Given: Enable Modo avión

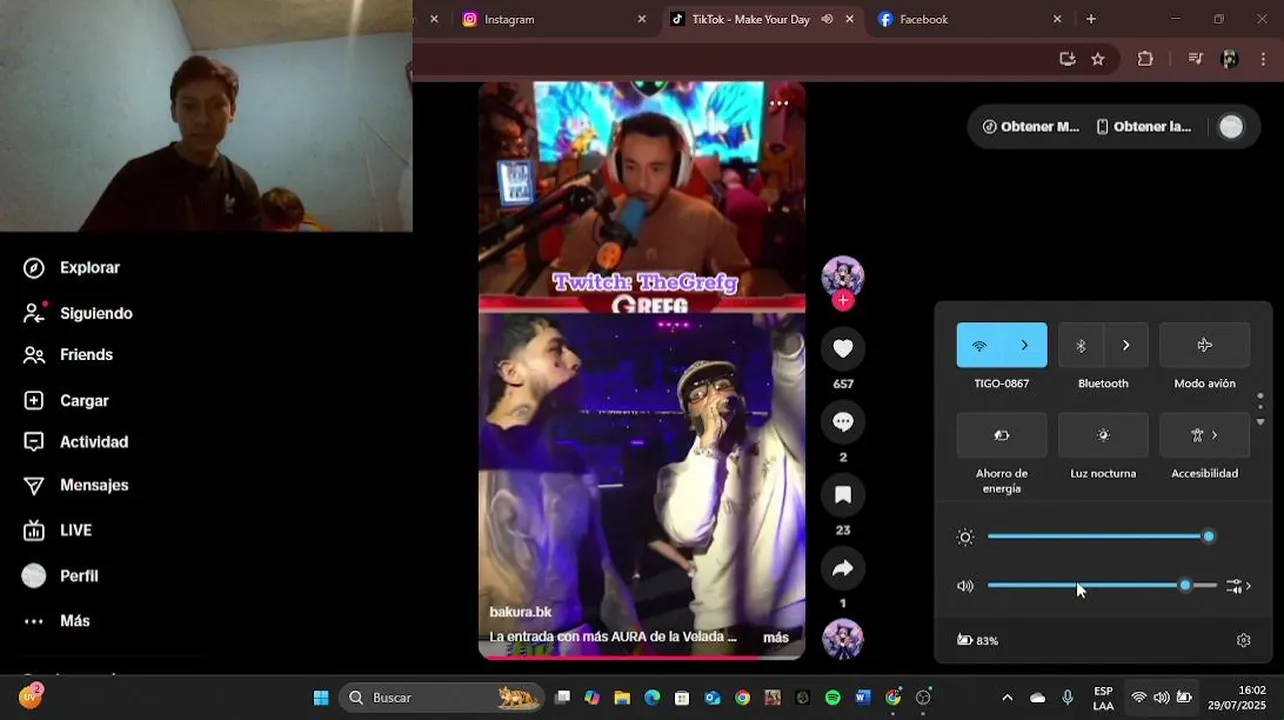Looking at the screenshot, I should [1204, 345].
